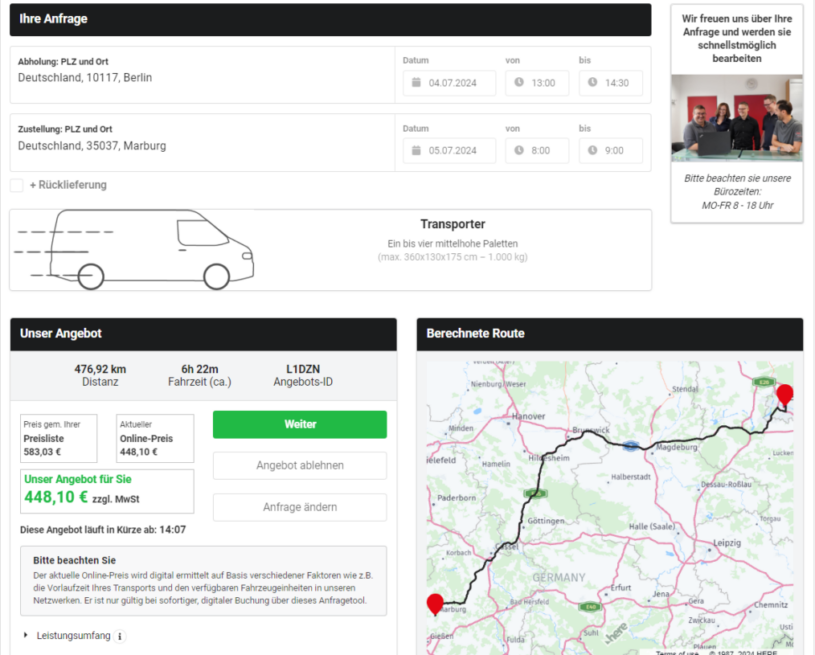Screen dimensions: 815x655
Task: Click clock icon in pickup 'bis' time
Action: pos(592,83)
